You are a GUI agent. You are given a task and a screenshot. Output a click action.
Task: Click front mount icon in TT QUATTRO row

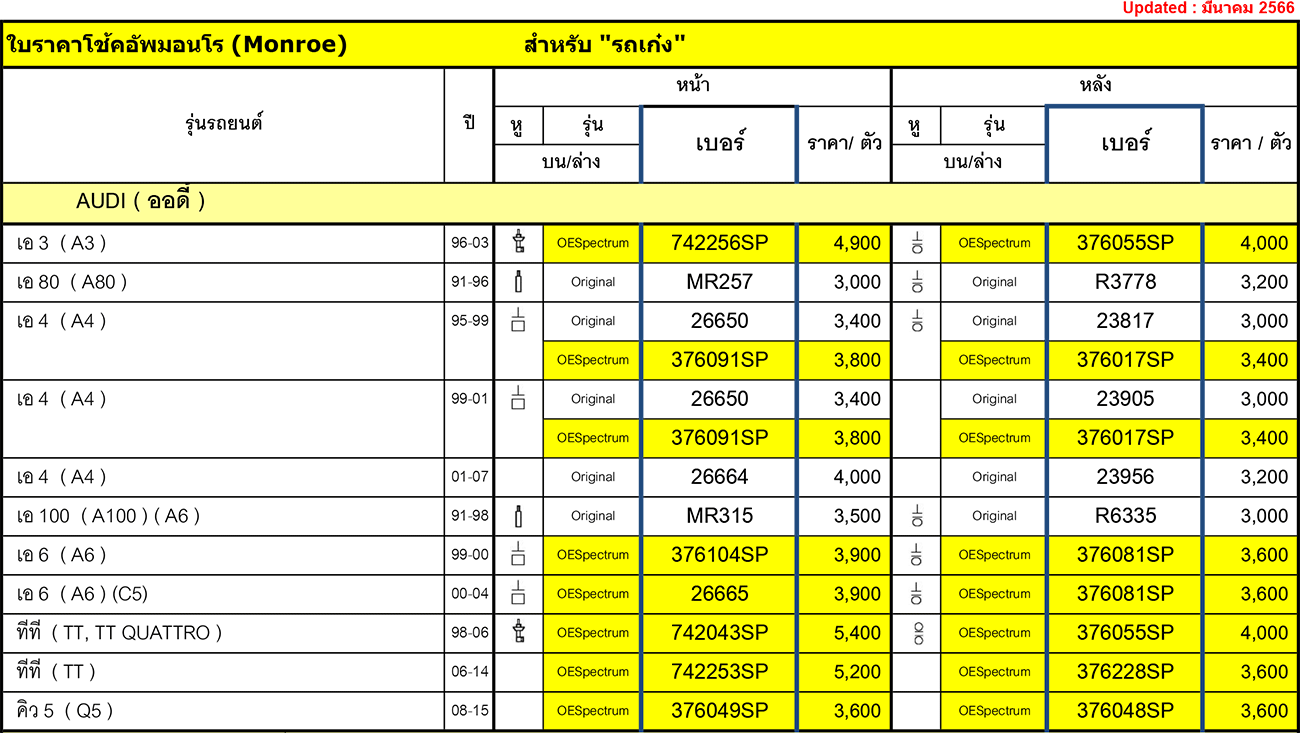518,633
